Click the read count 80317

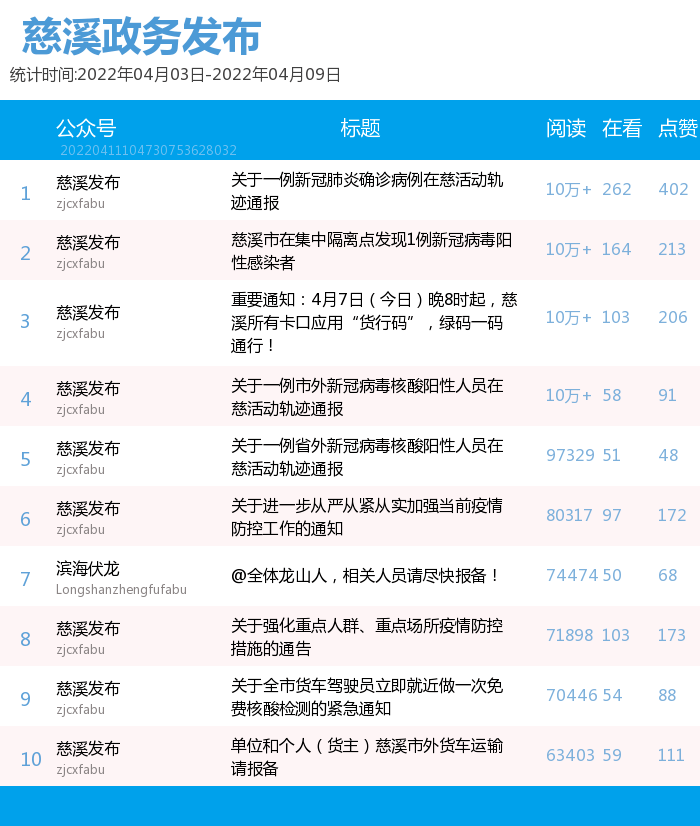tap(569, 515)
